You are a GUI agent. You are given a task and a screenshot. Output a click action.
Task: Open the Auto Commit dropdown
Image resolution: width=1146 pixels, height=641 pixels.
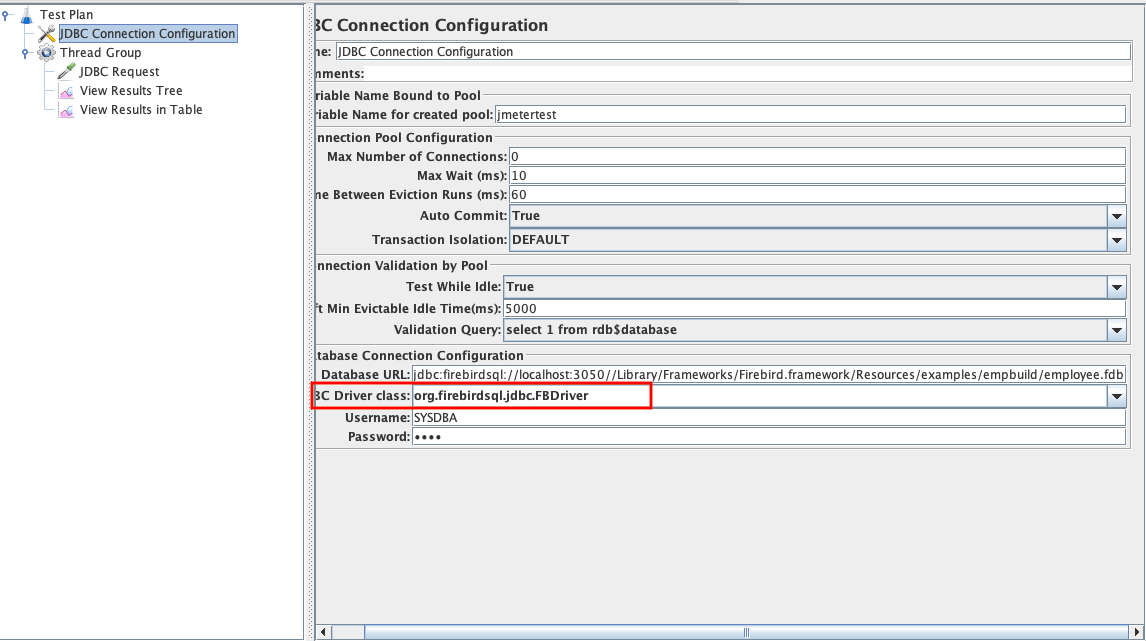pyautogui.click(x=1117, y=215)
